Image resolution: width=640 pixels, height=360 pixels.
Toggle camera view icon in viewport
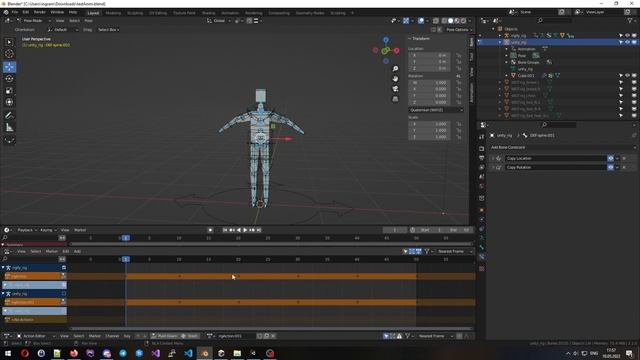pyautogui.click(x=395, y=89)
